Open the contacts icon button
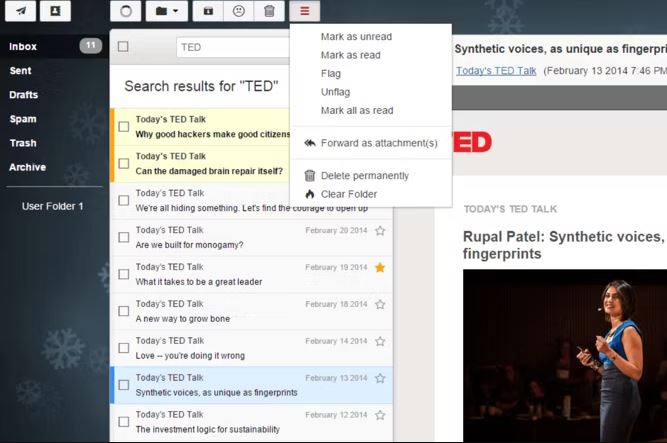Viewport: 667px width, 443px height. click(x=55, y=11)
